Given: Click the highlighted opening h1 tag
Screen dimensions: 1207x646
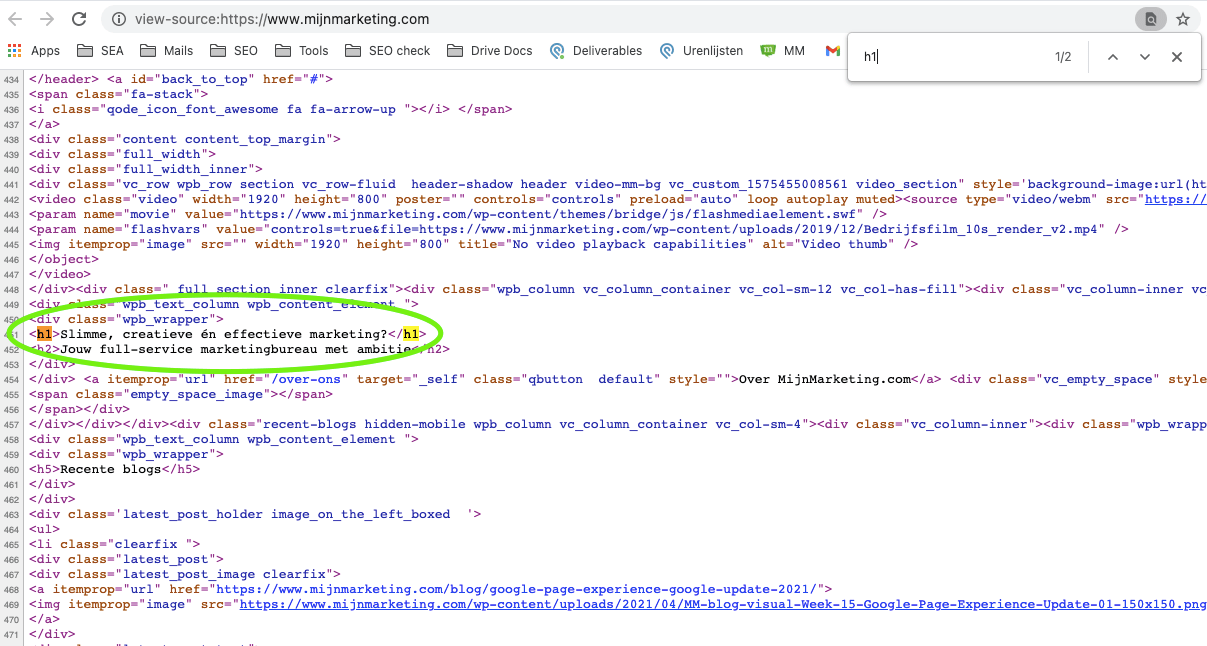Looking at the screenshot, I should click(44, 334).
